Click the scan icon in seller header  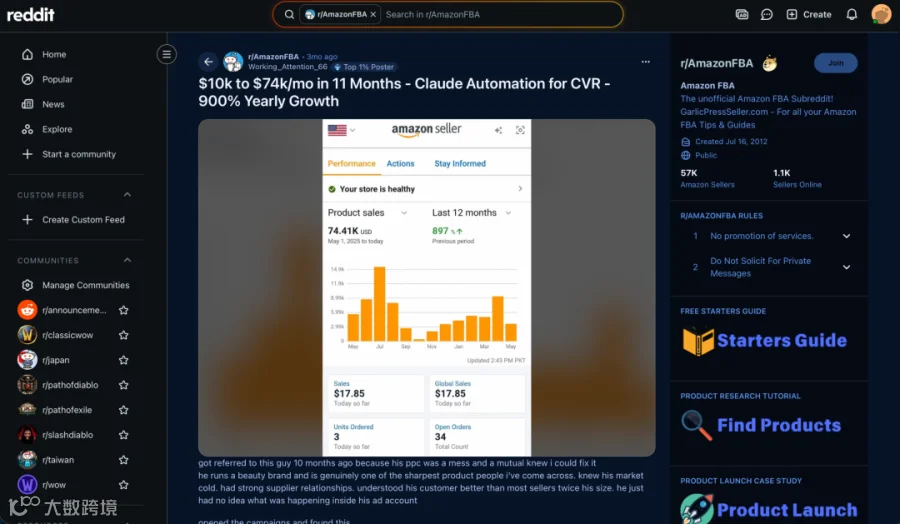coord(520,130)
